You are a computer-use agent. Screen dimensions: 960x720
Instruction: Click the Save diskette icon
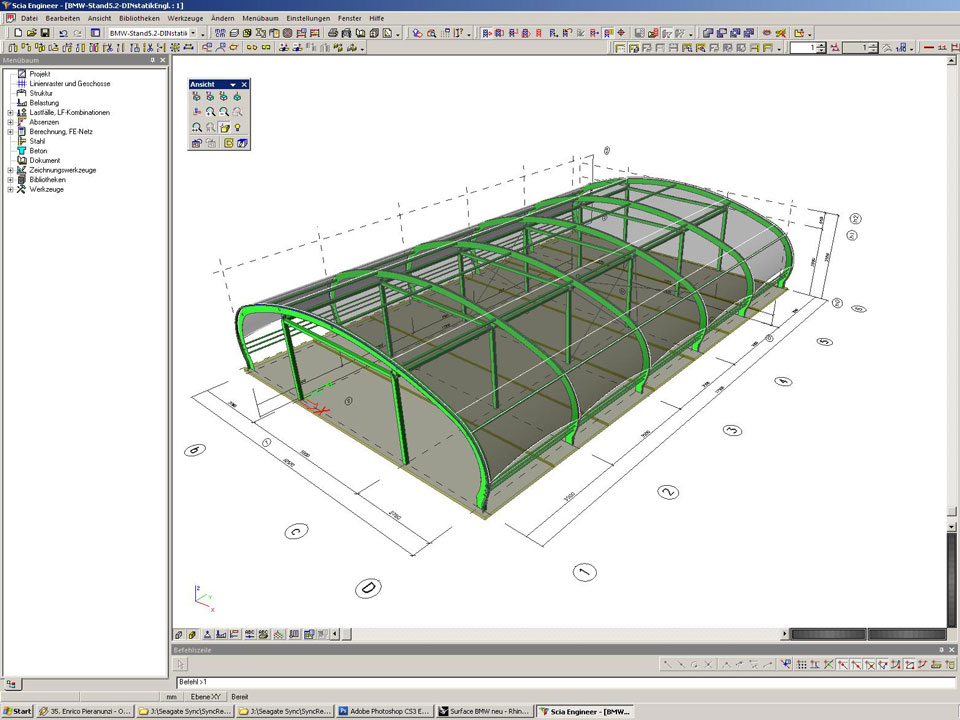(x=45, y=33)
